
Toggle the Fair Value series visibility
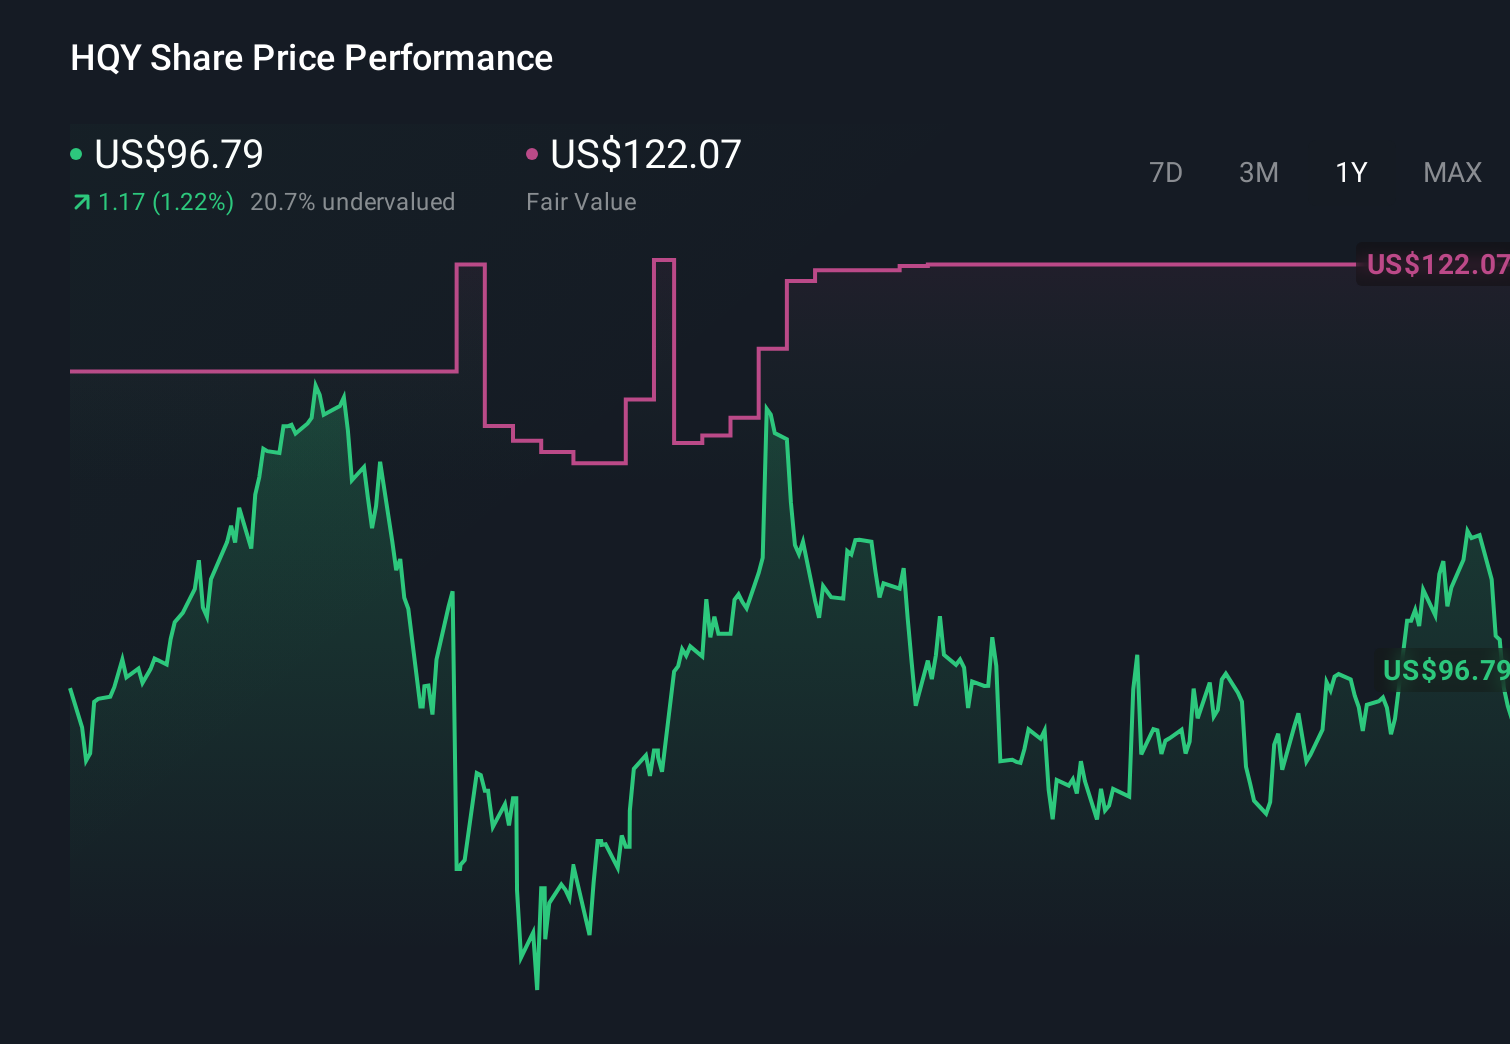[533, 153]
